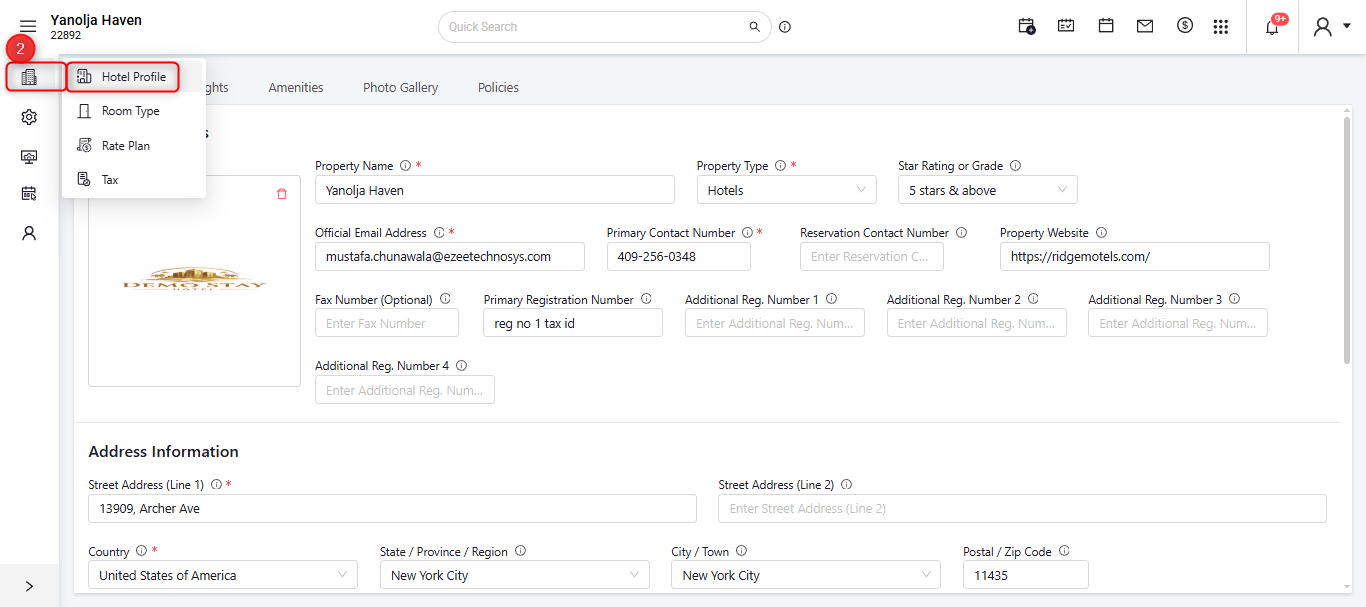This screenshot has height=607, width=1366.
Task: Open the apps grid icon
Action: click(x=1221, y=27)
